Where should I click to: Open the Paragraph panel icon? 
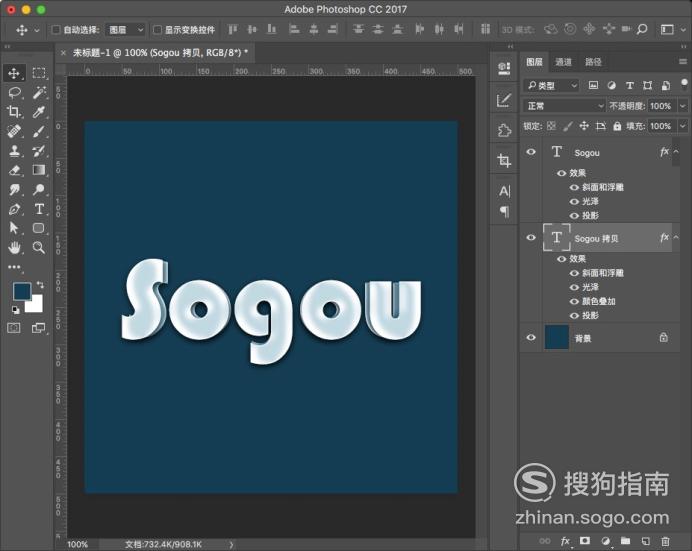(x=504, y=212)
